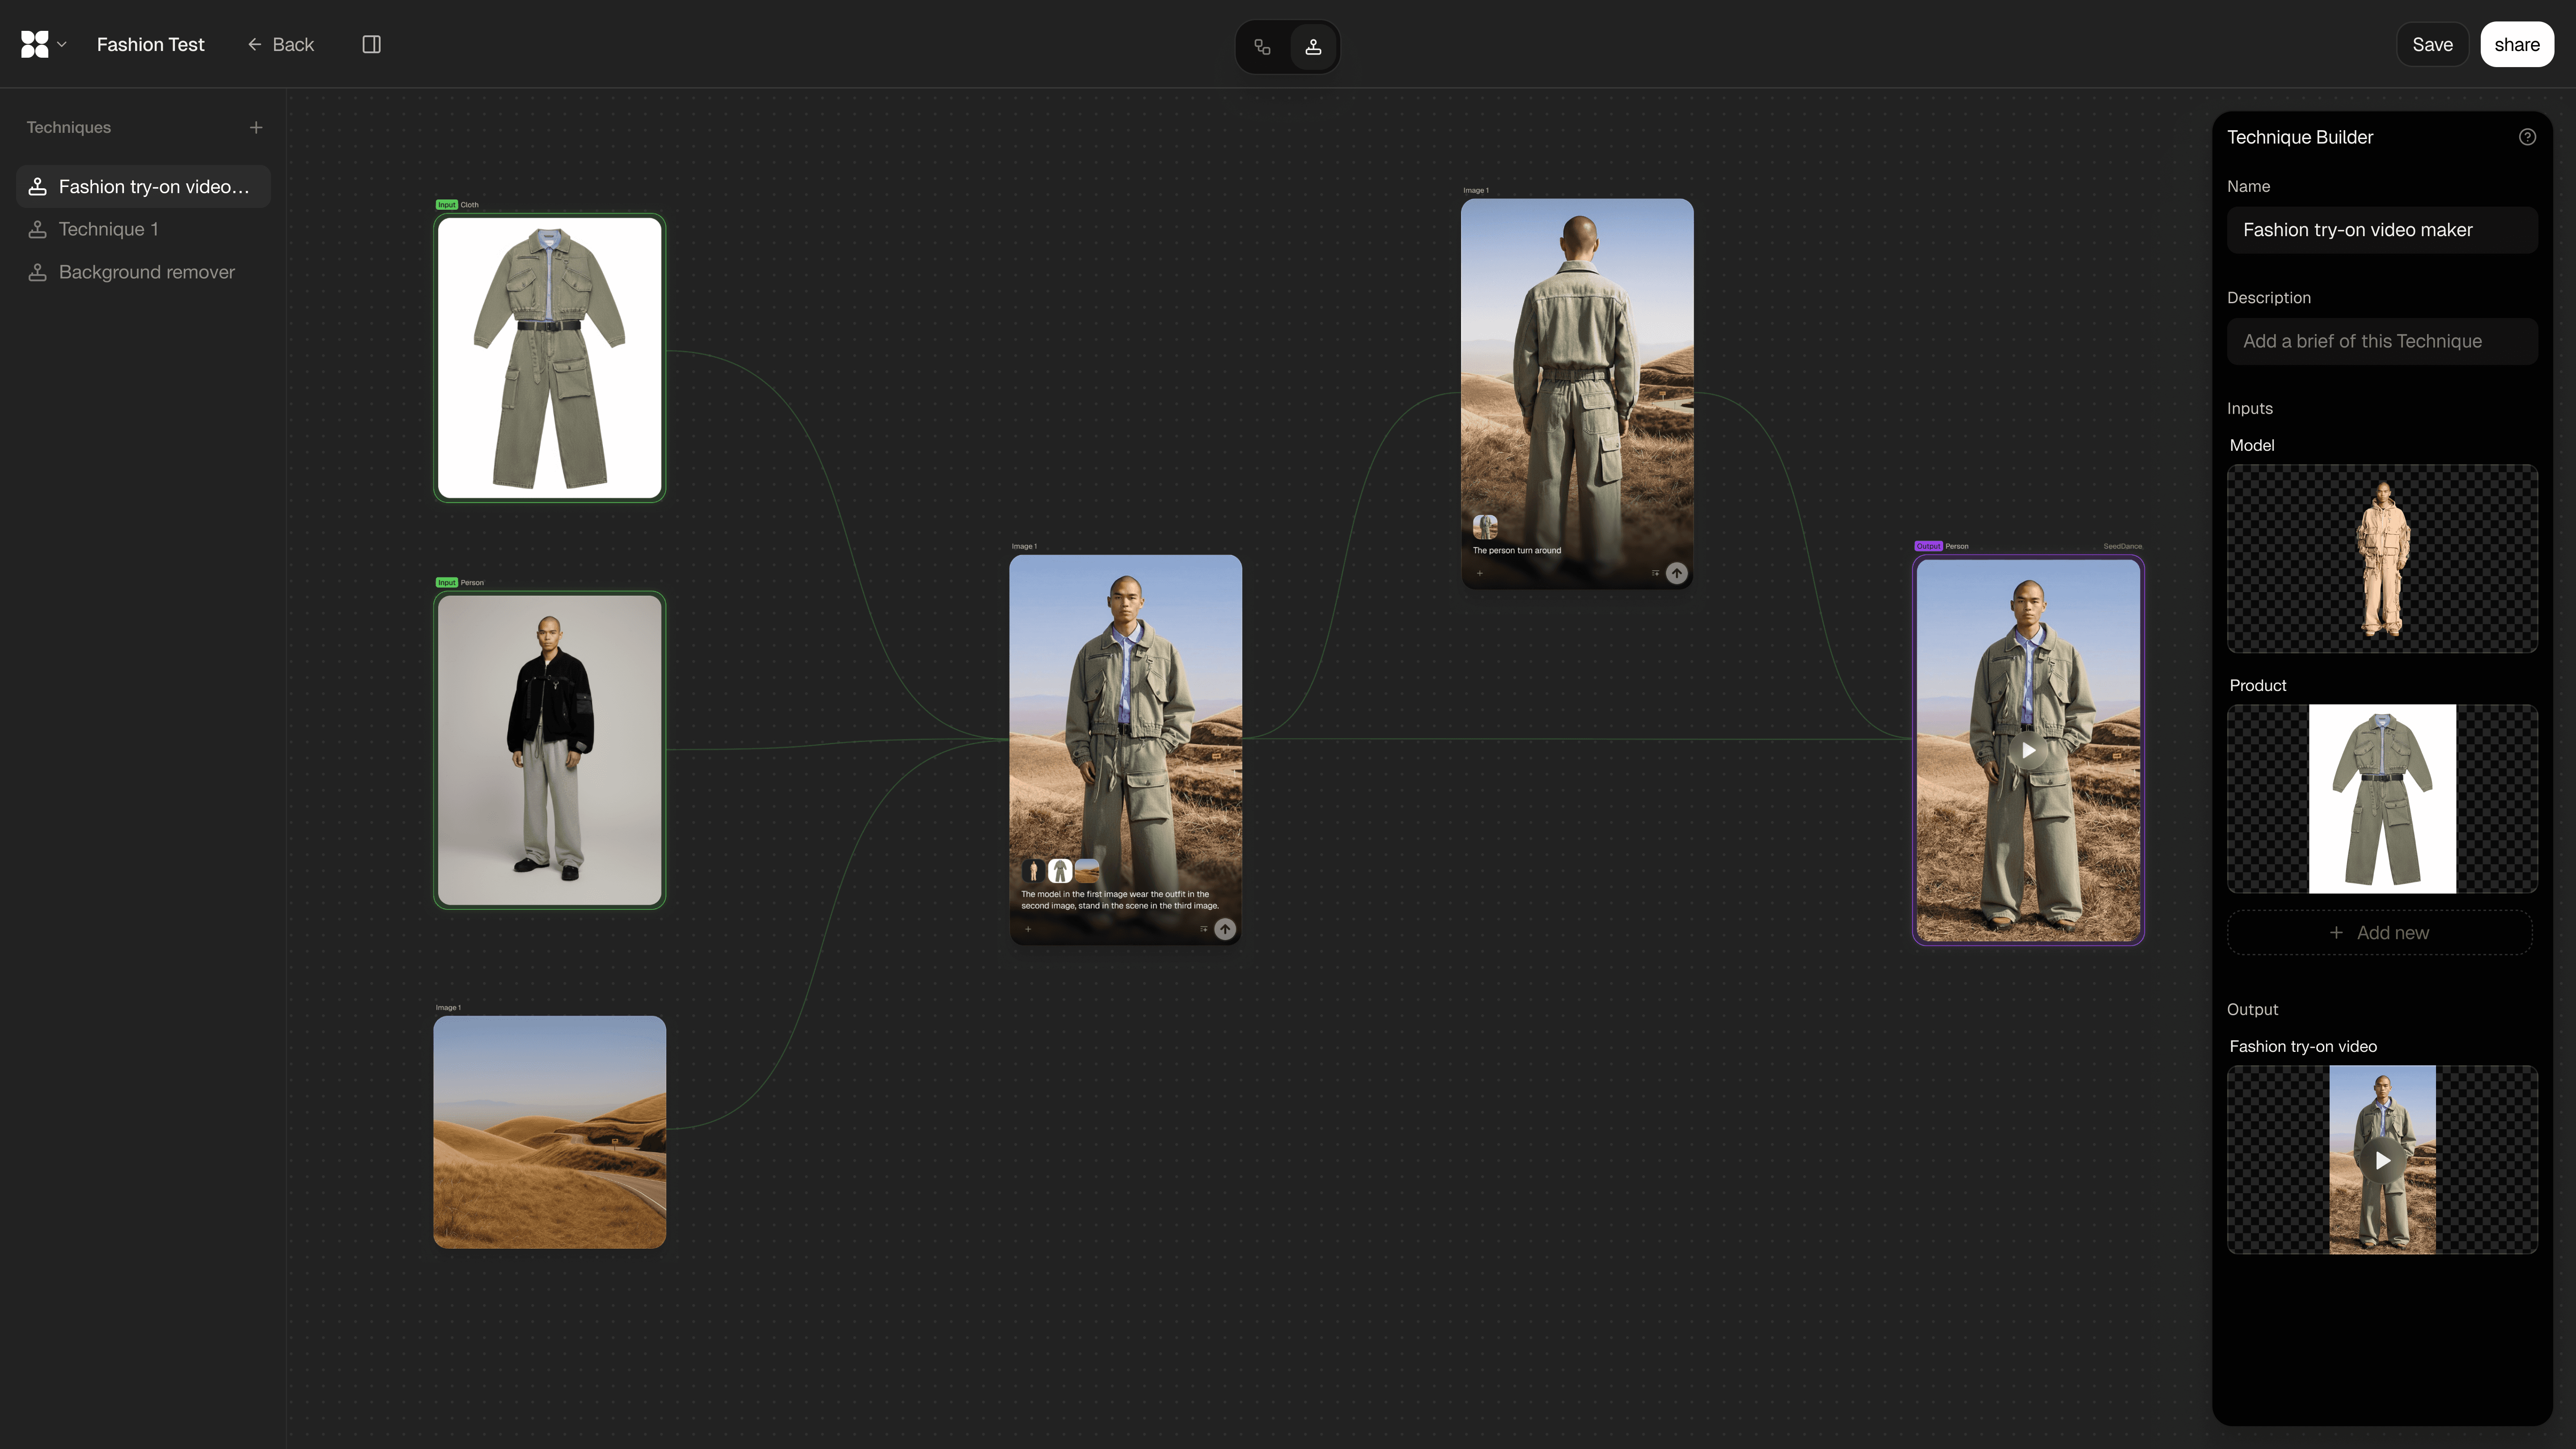2576x1449 pixels.
Task: Go Back using the arrow link
Action: point(281,44)
